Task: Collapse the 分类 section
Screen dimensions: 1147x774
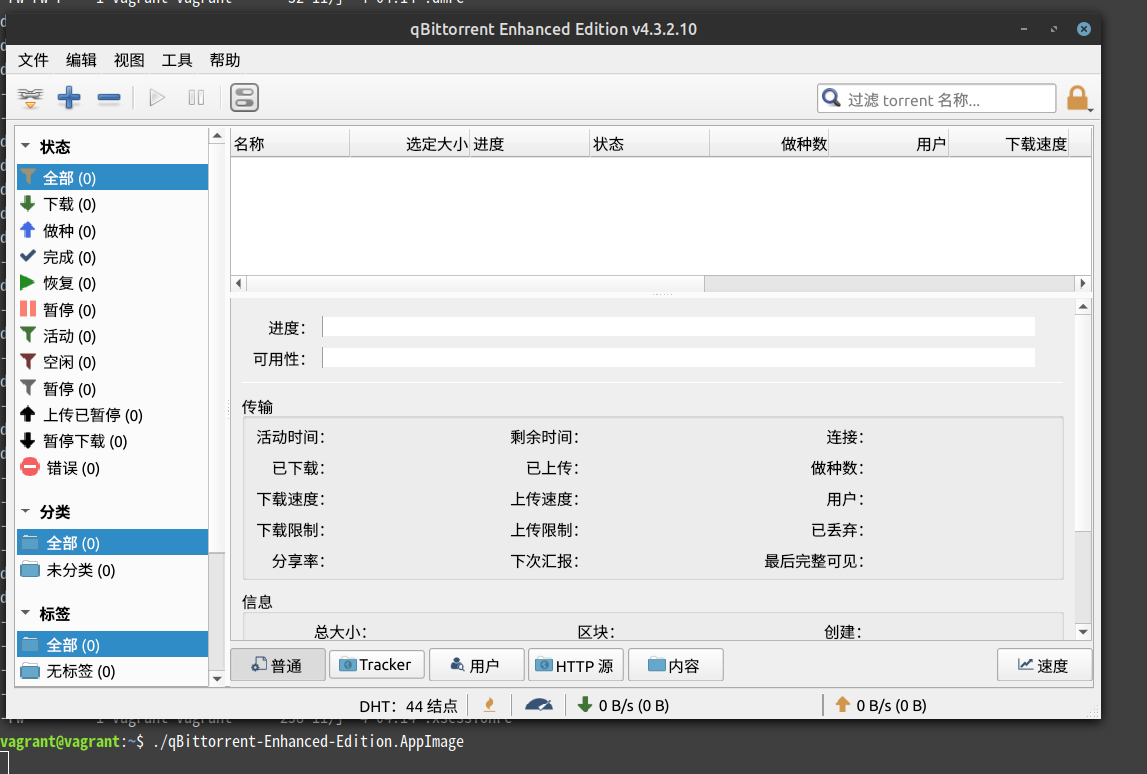Action: (26, 511)
